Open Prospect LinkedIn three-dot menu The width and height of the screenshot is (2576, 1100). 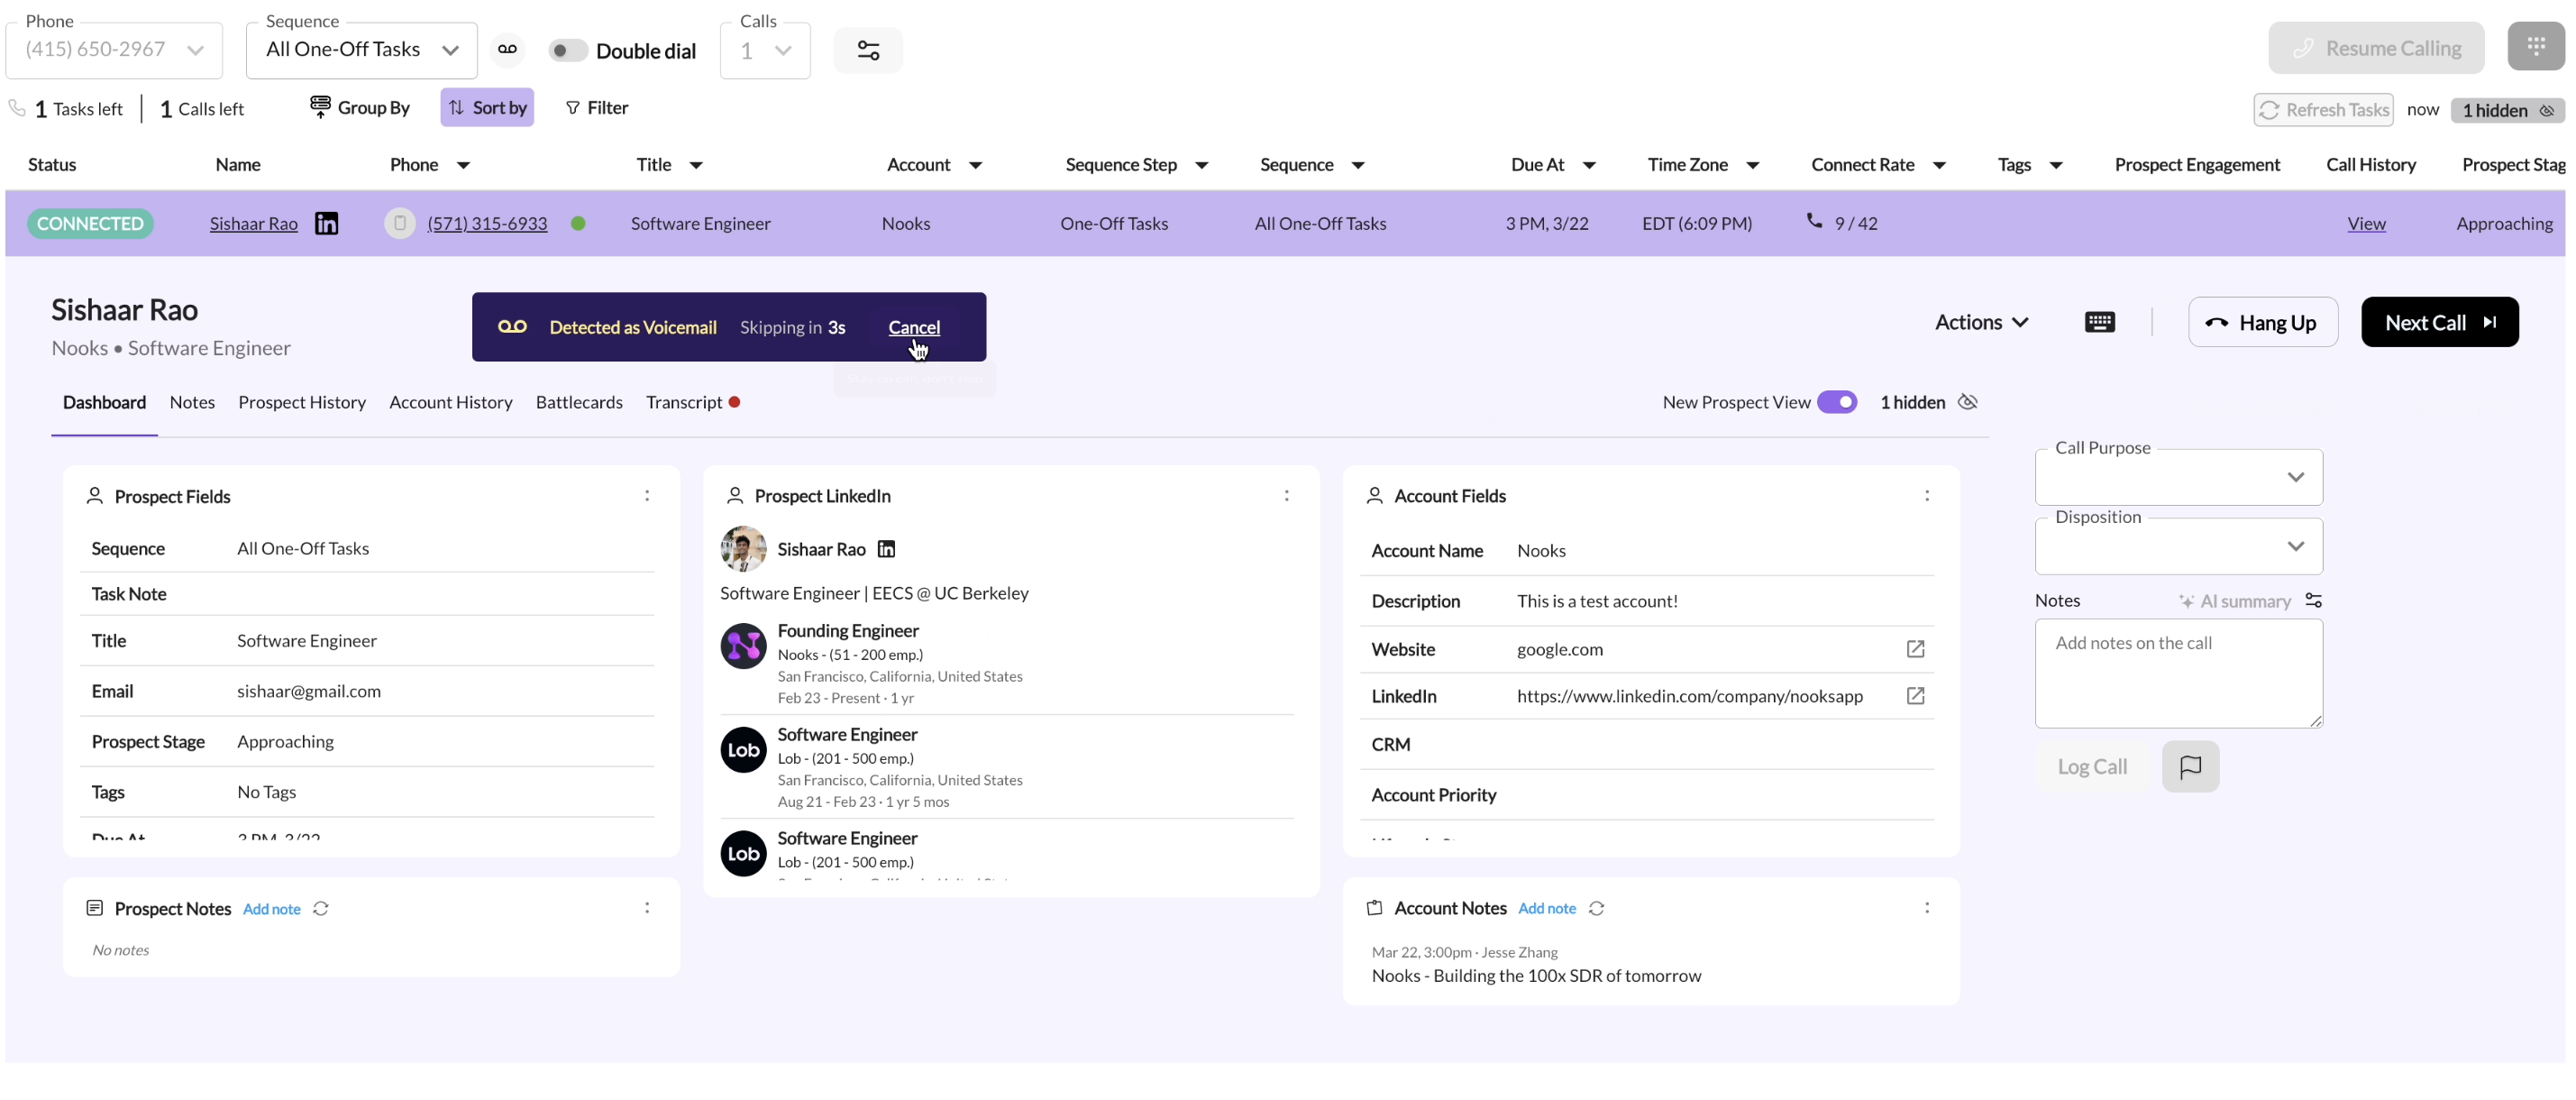coord(1286,496)
